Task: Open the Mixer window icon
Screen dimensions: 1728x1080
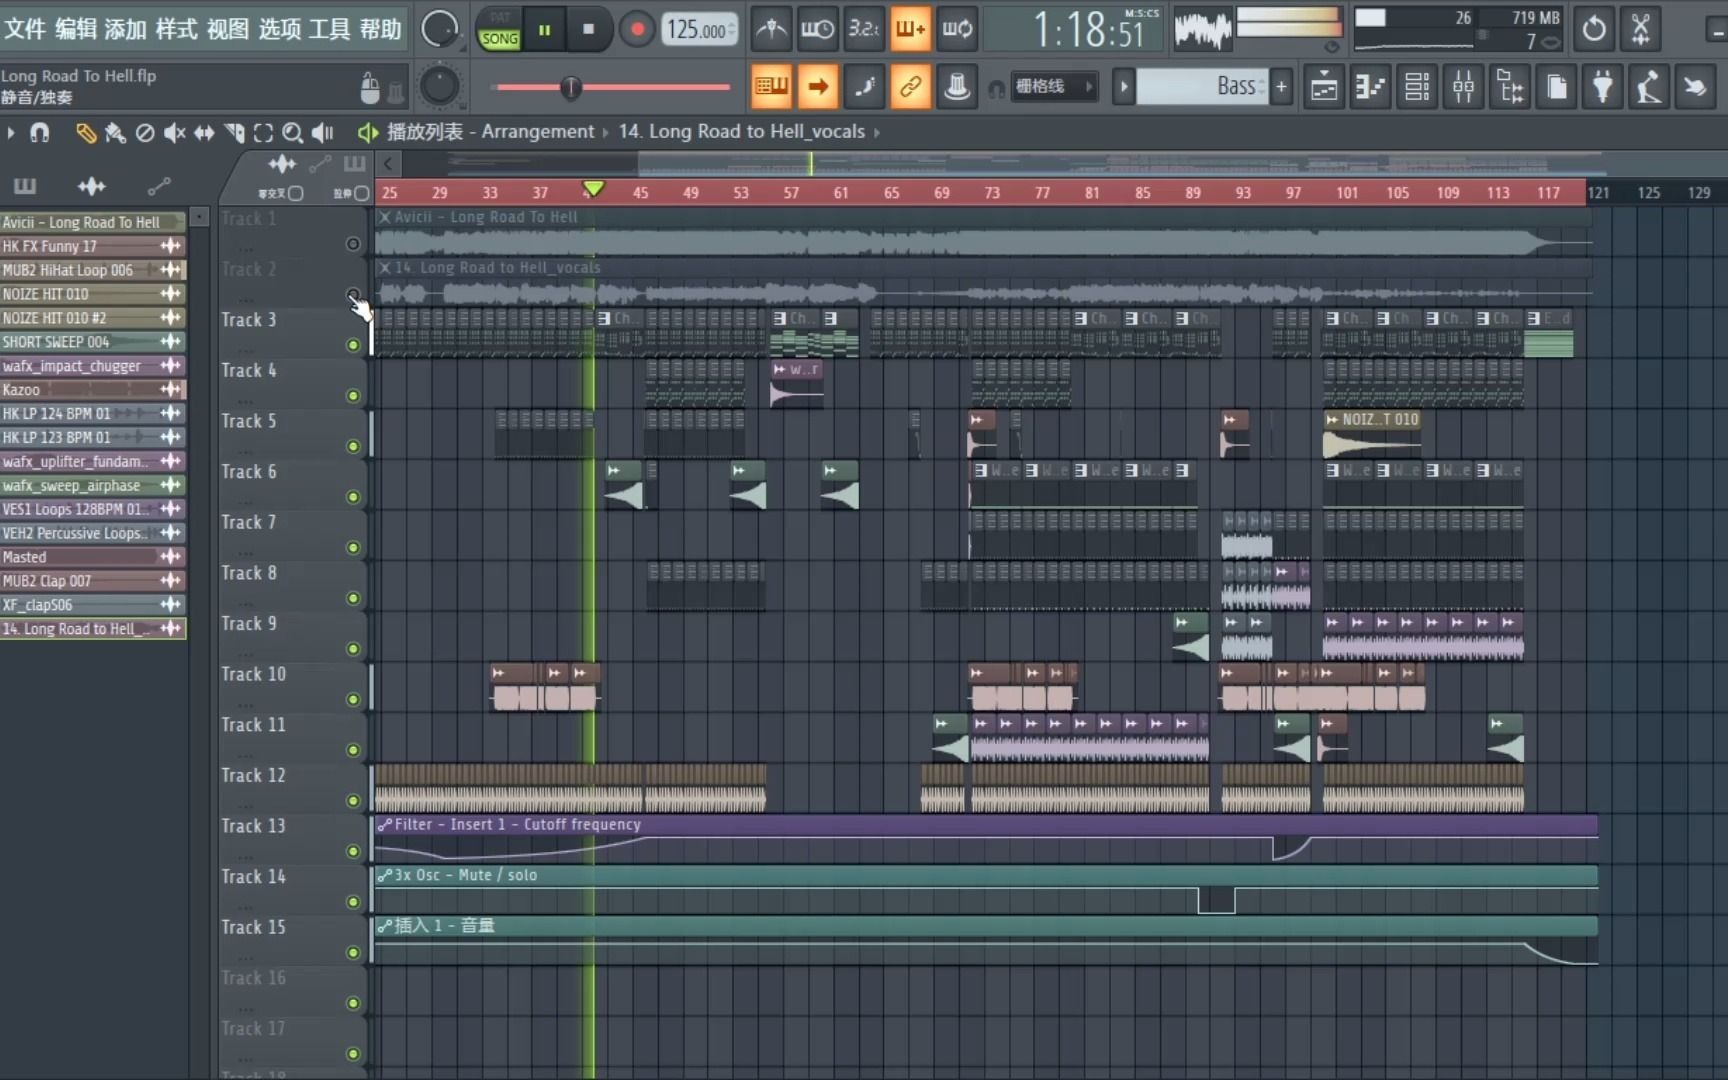Action: pyautogui.click(x=1463, y=87)
